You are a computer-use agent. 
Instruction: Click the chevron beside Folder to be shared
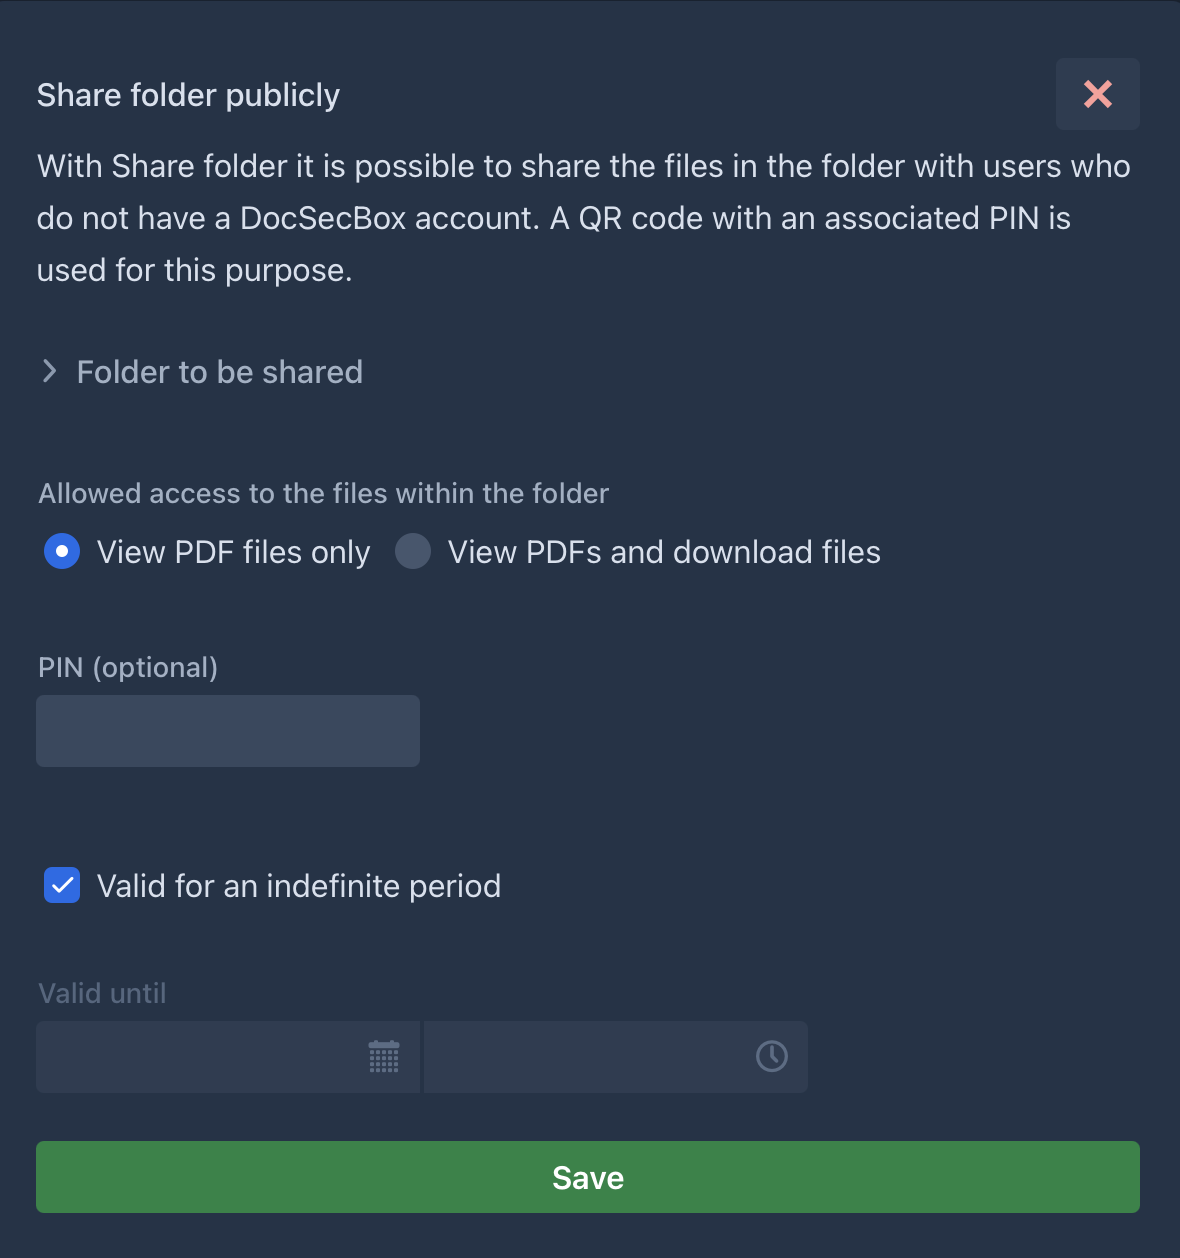(49, 372)
